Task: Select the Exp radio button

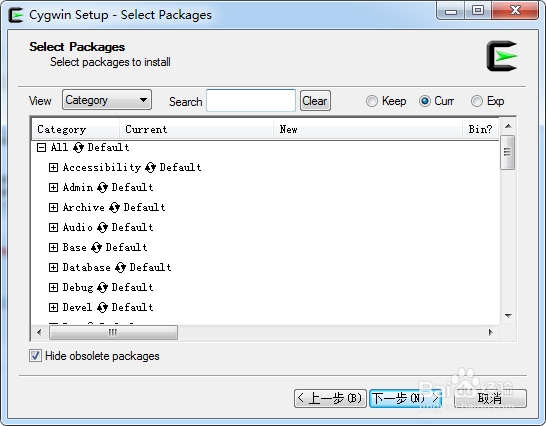Action: 477,101
